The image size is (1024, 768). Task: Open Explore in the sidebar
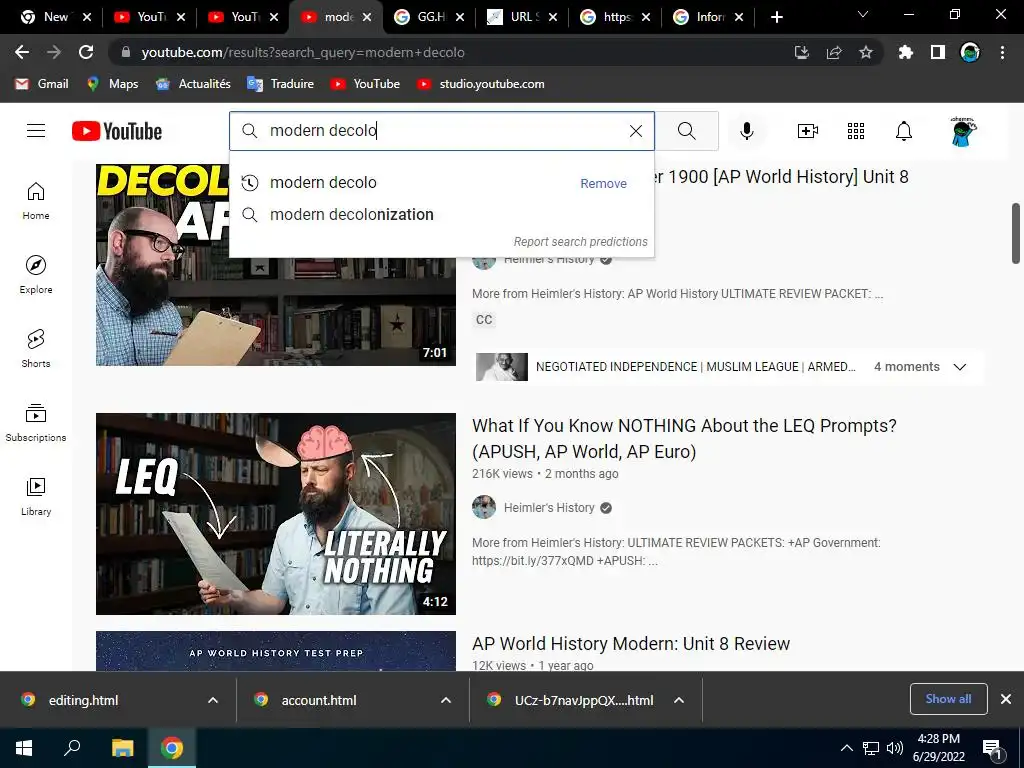point(36,274)
